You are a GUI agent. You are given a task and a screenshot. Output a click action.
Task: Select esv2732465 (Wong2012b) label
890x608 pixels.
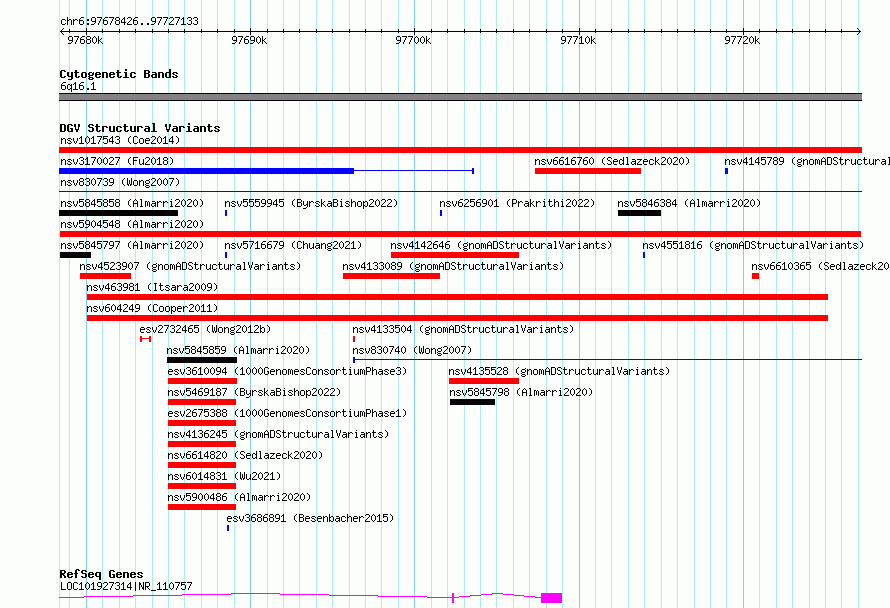click(x=205, y=329)
